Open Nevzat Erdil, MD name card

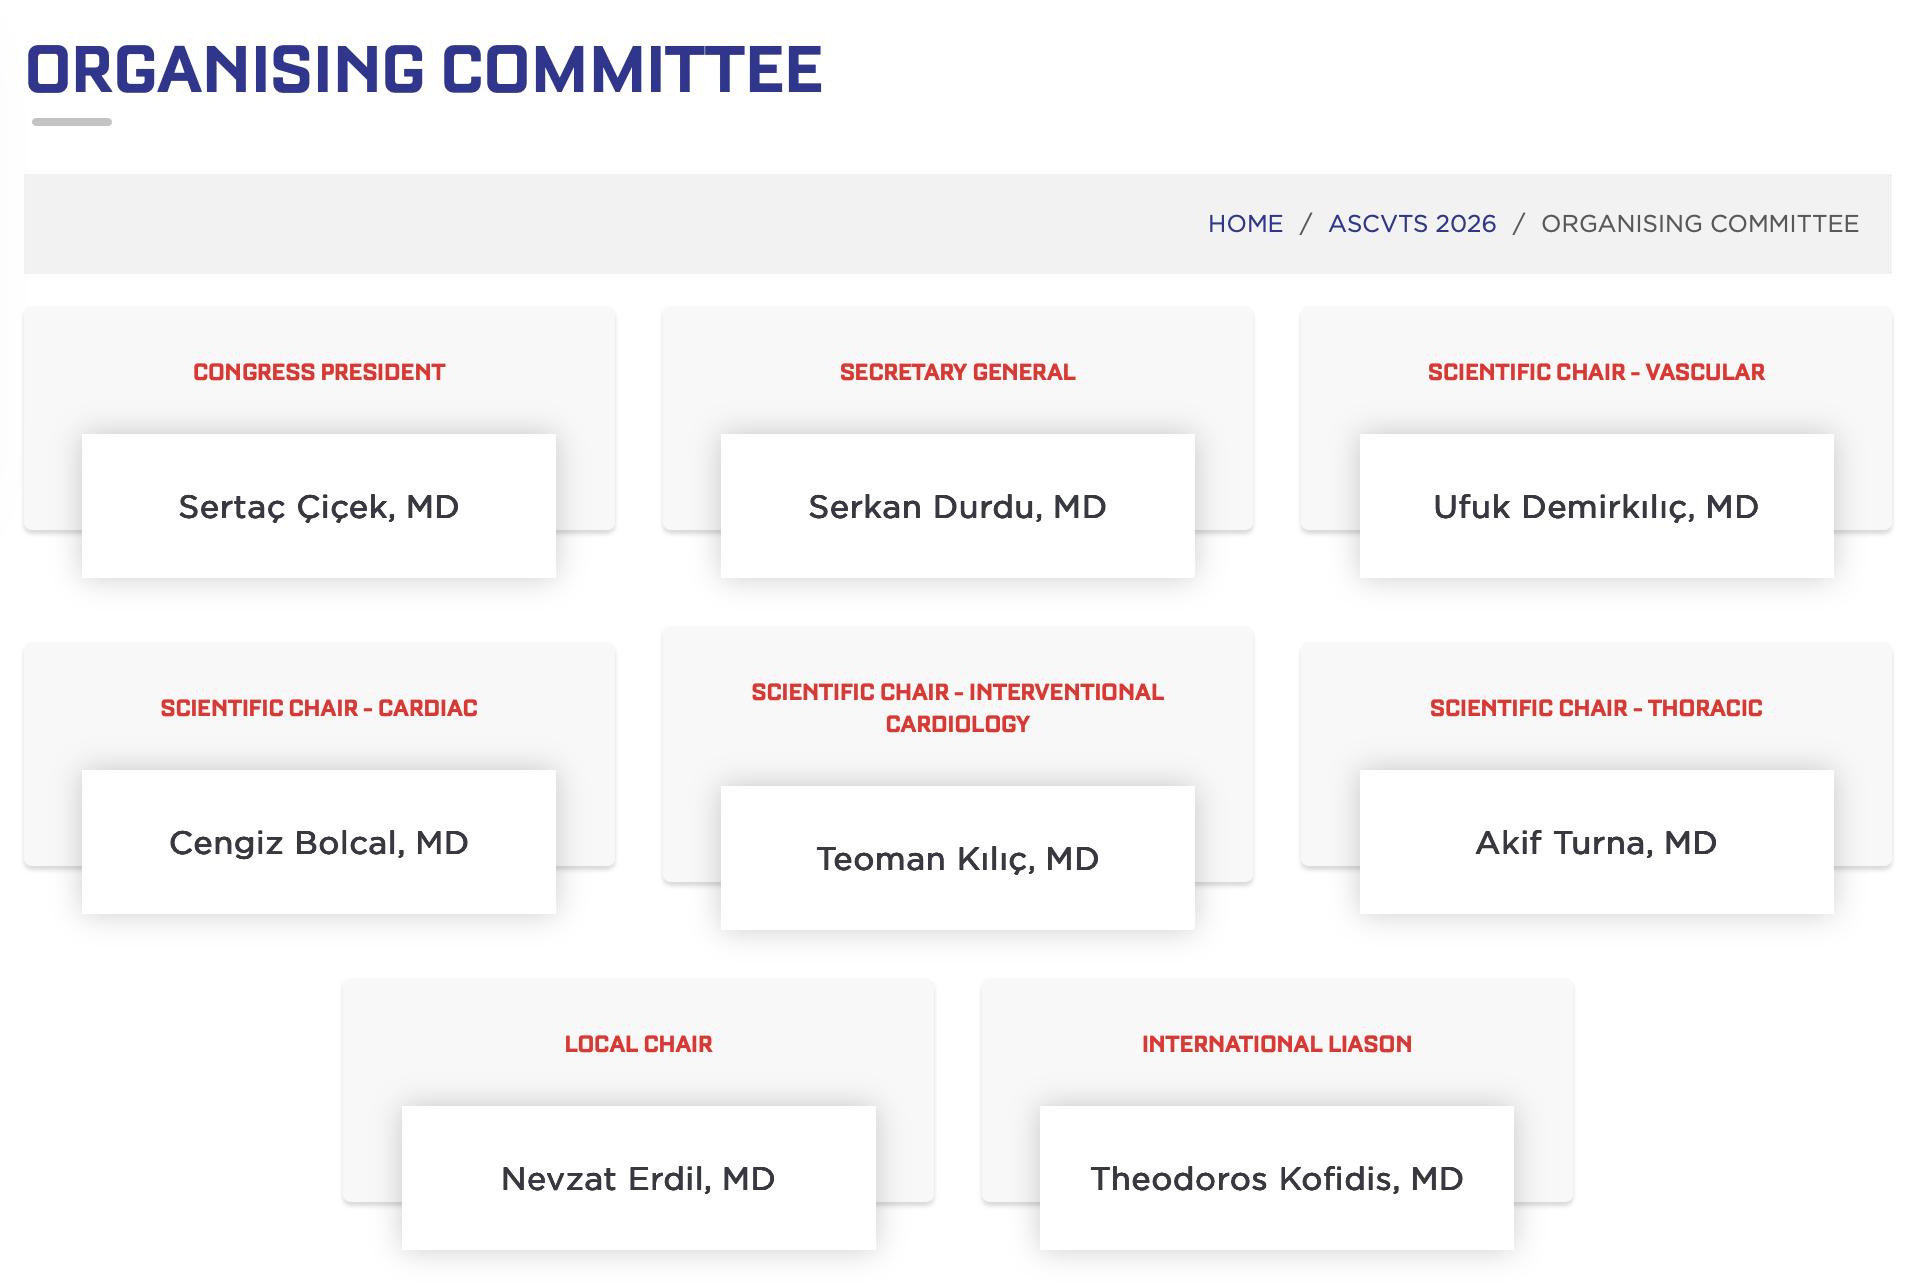coord(638,1179)
